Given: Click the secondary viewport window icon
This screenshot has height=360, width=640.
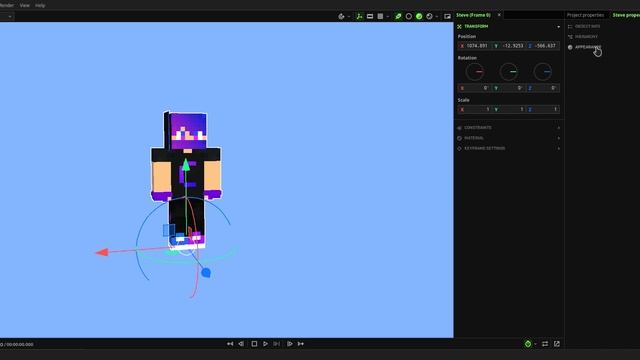Looking at the screenshot, I should pos(447,16).
